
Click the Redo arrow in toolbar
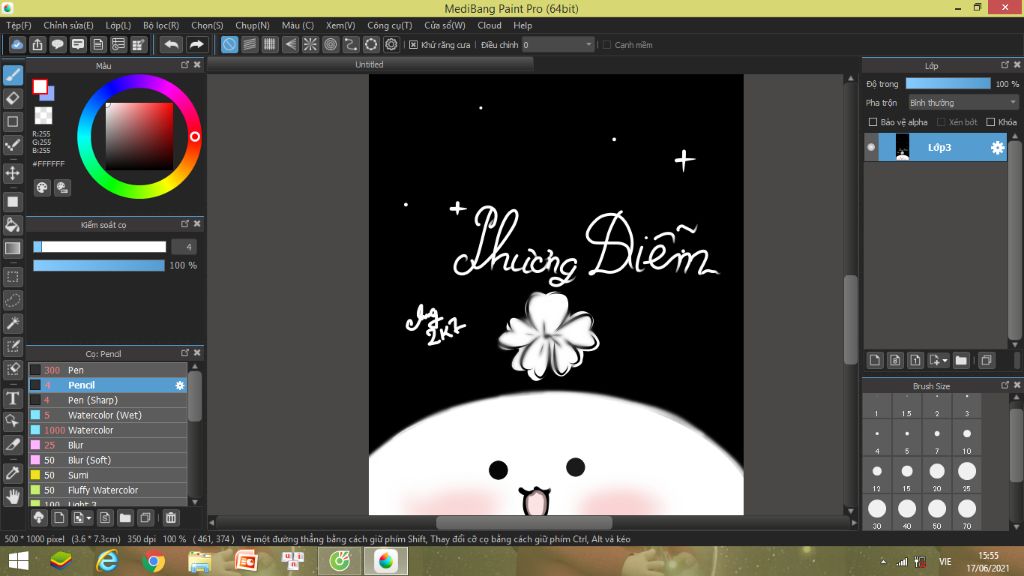click(196, 44)
